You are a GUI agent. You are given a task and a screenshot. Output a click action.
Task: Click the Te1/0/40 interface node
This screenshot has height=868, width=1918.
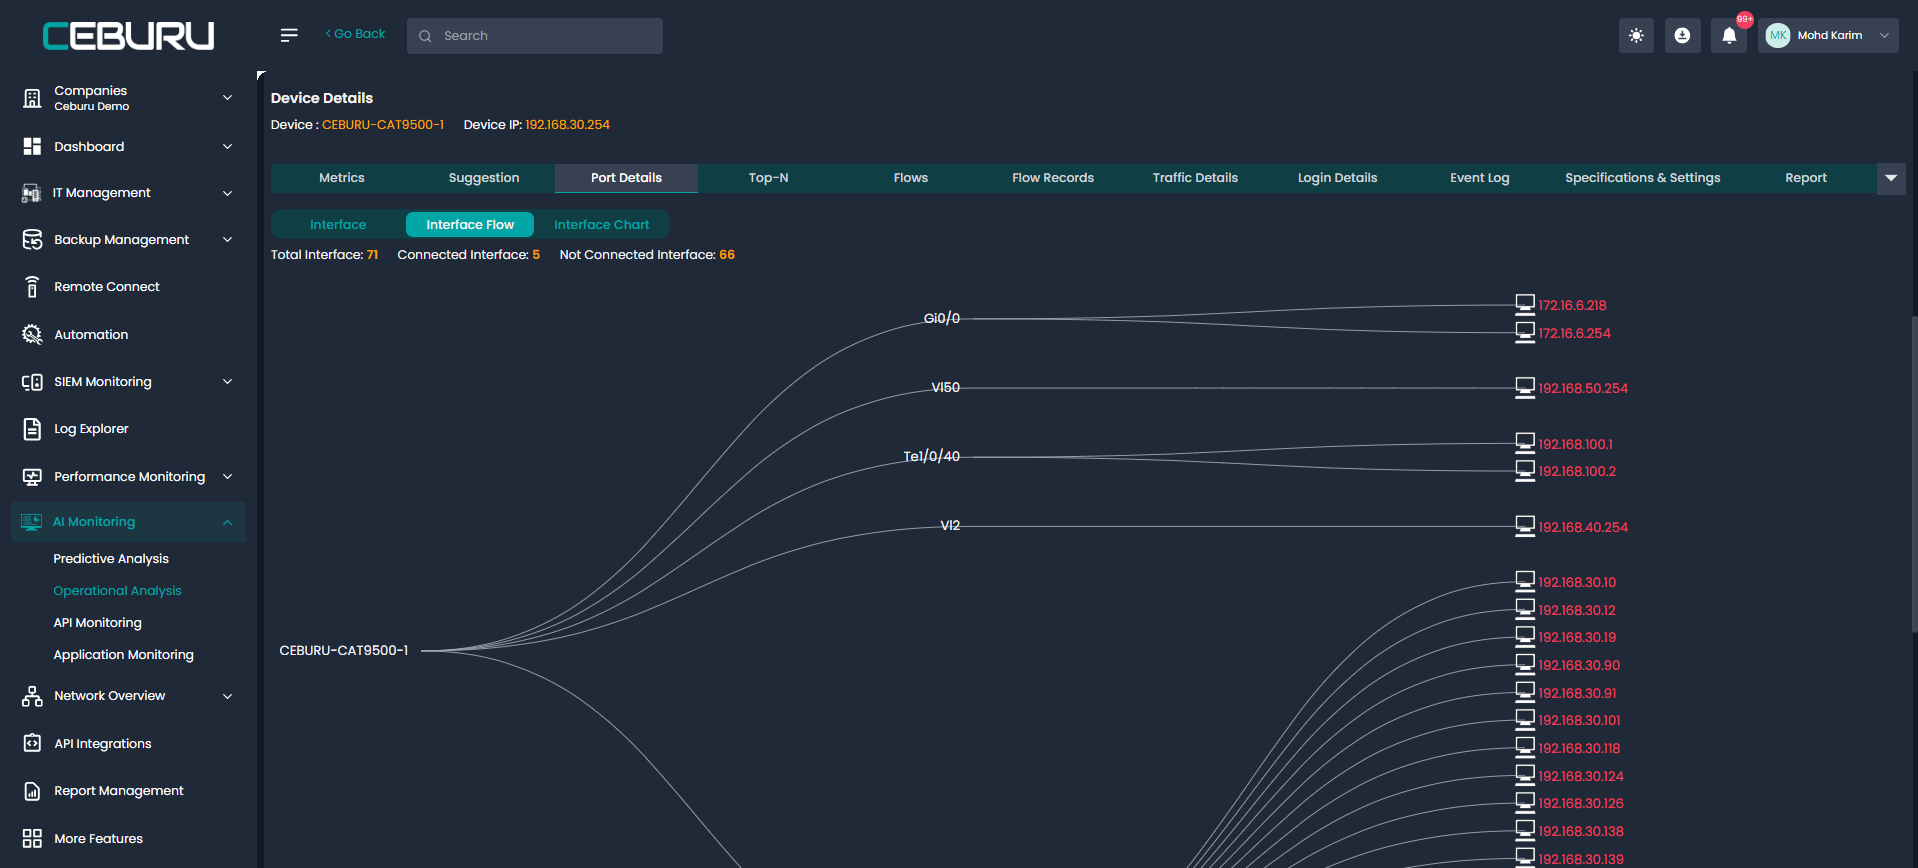[x=931, y=456]
